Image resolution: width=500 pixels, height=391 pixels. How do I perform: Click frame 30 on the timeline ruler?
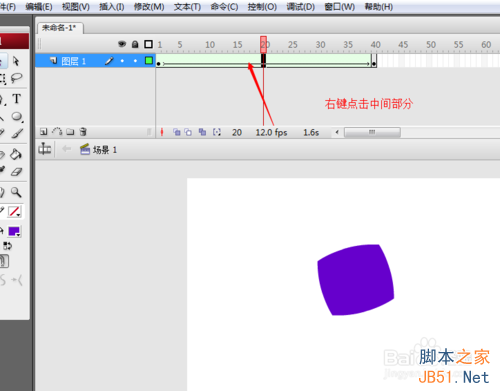(320, 45)
